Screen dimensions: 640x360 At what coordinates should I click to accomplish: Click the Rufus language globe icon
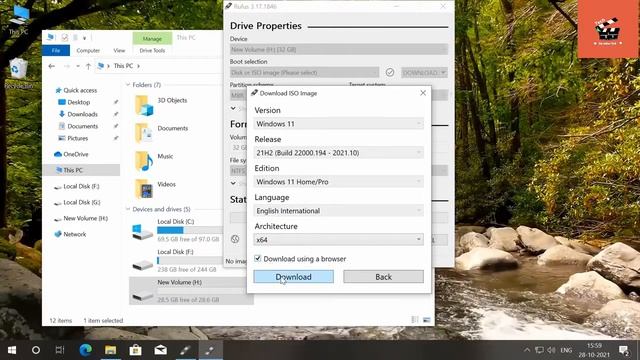click(235, 239)
